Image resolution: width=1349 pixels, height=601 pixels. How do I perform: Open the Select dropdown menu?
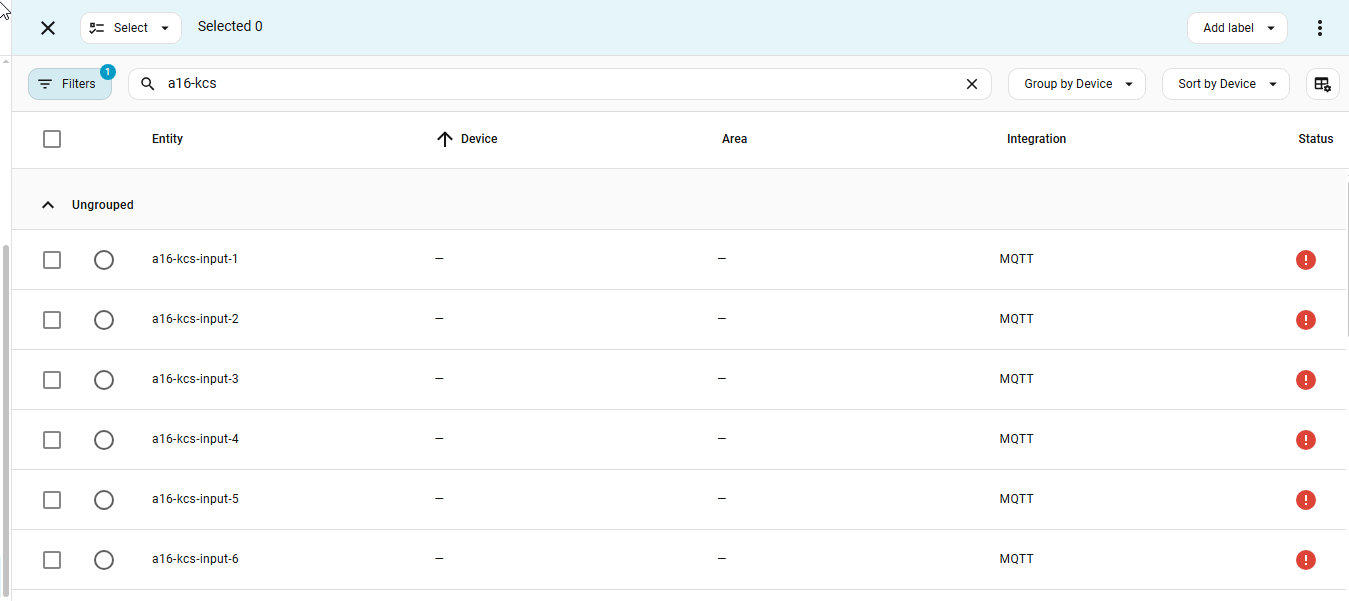pos(130,28)
